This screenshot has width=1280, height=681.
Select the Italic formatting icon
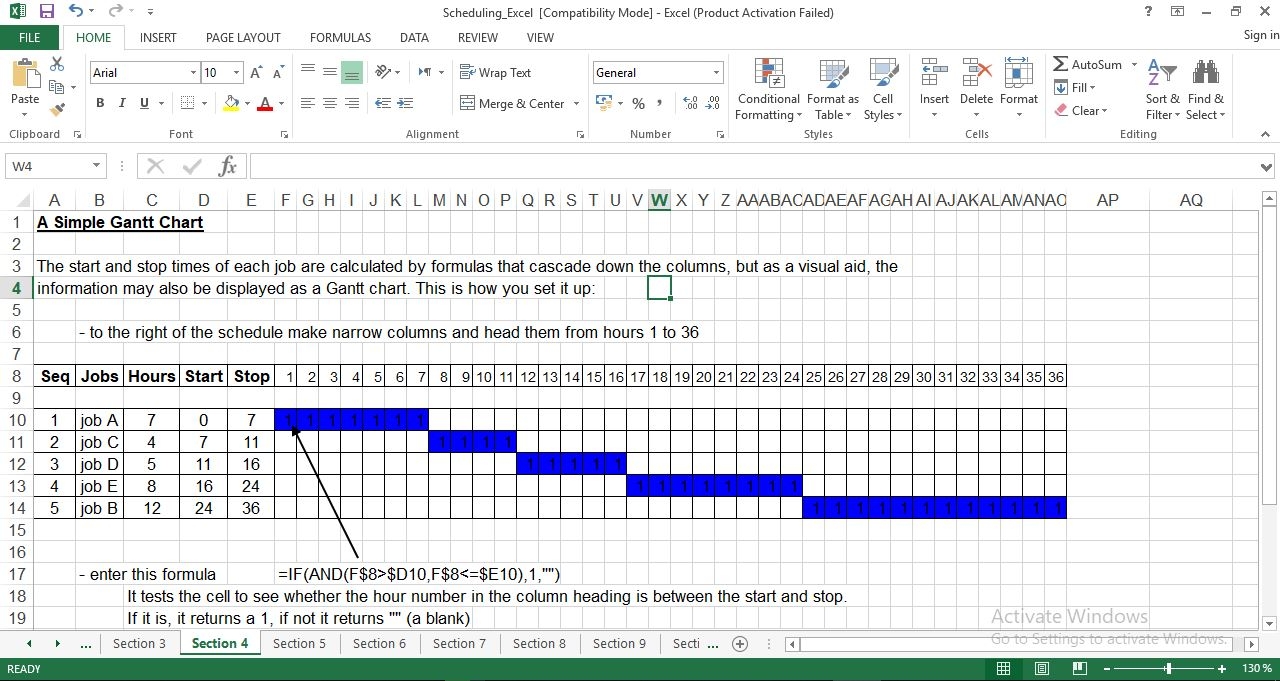pyautogui.click(x=120, y=103)
